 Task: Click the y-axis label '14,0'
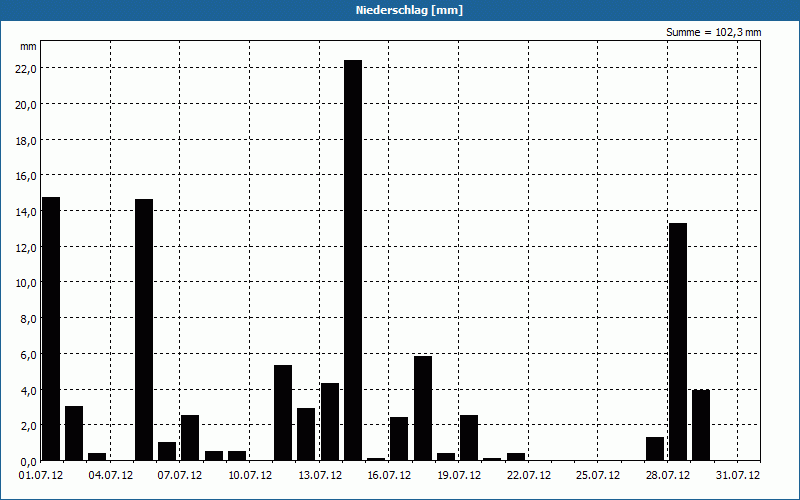(26, 212)
